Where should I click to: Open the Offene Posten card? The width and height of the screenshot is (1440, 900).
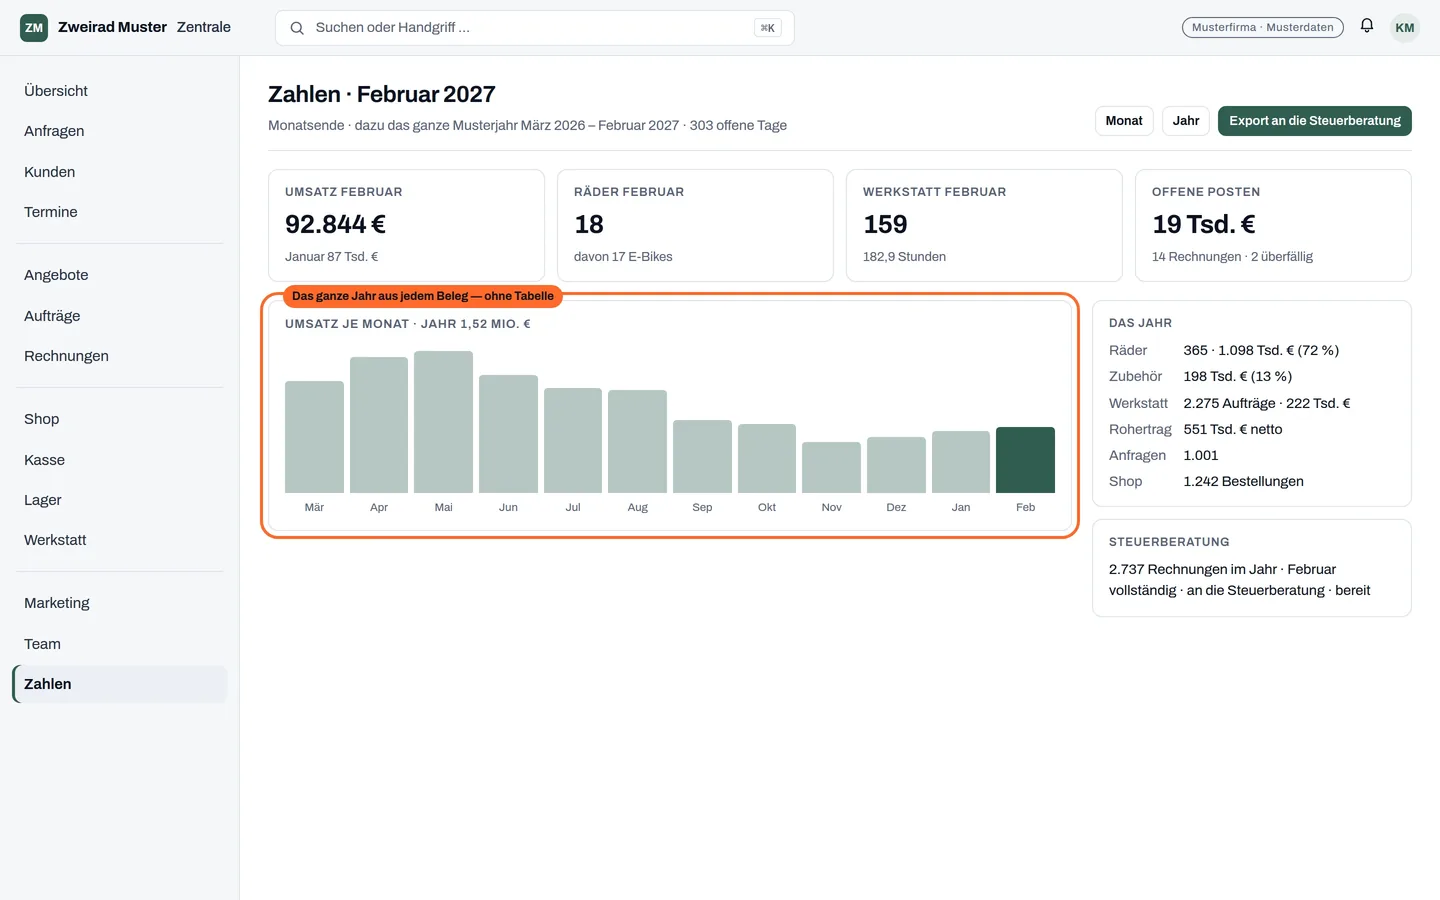pos(1273,225)
